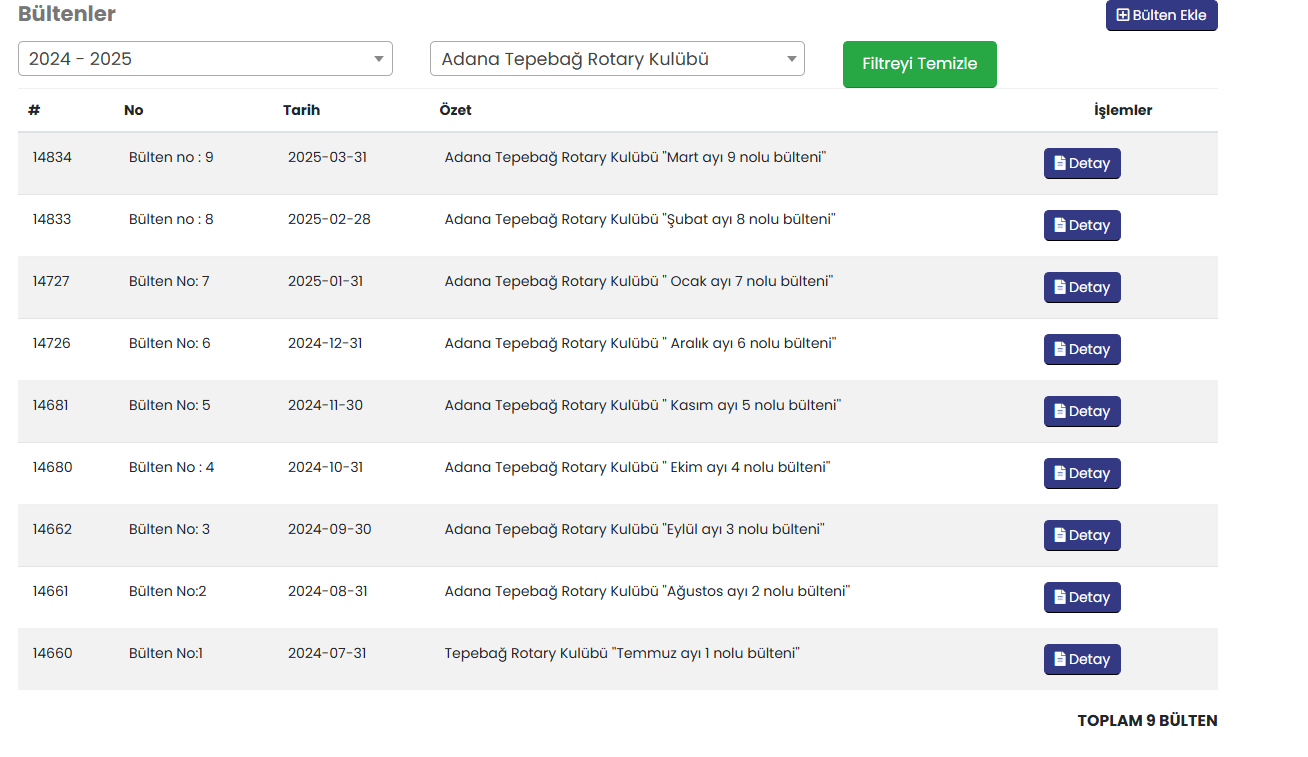This screenshot has width=1308, height=757.
Task: Click date 2024-12-31
Action: (325, 343)
